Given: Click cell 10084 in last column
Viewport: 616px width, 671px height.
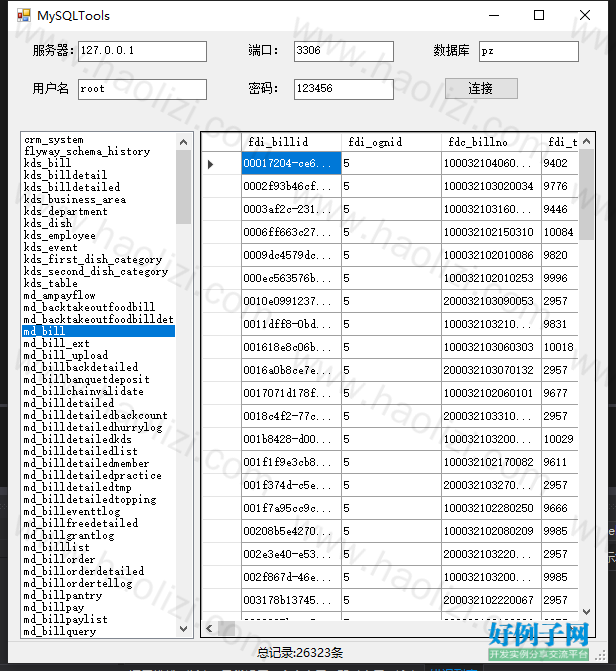Looking at the screenshot, I should [560, 232].
